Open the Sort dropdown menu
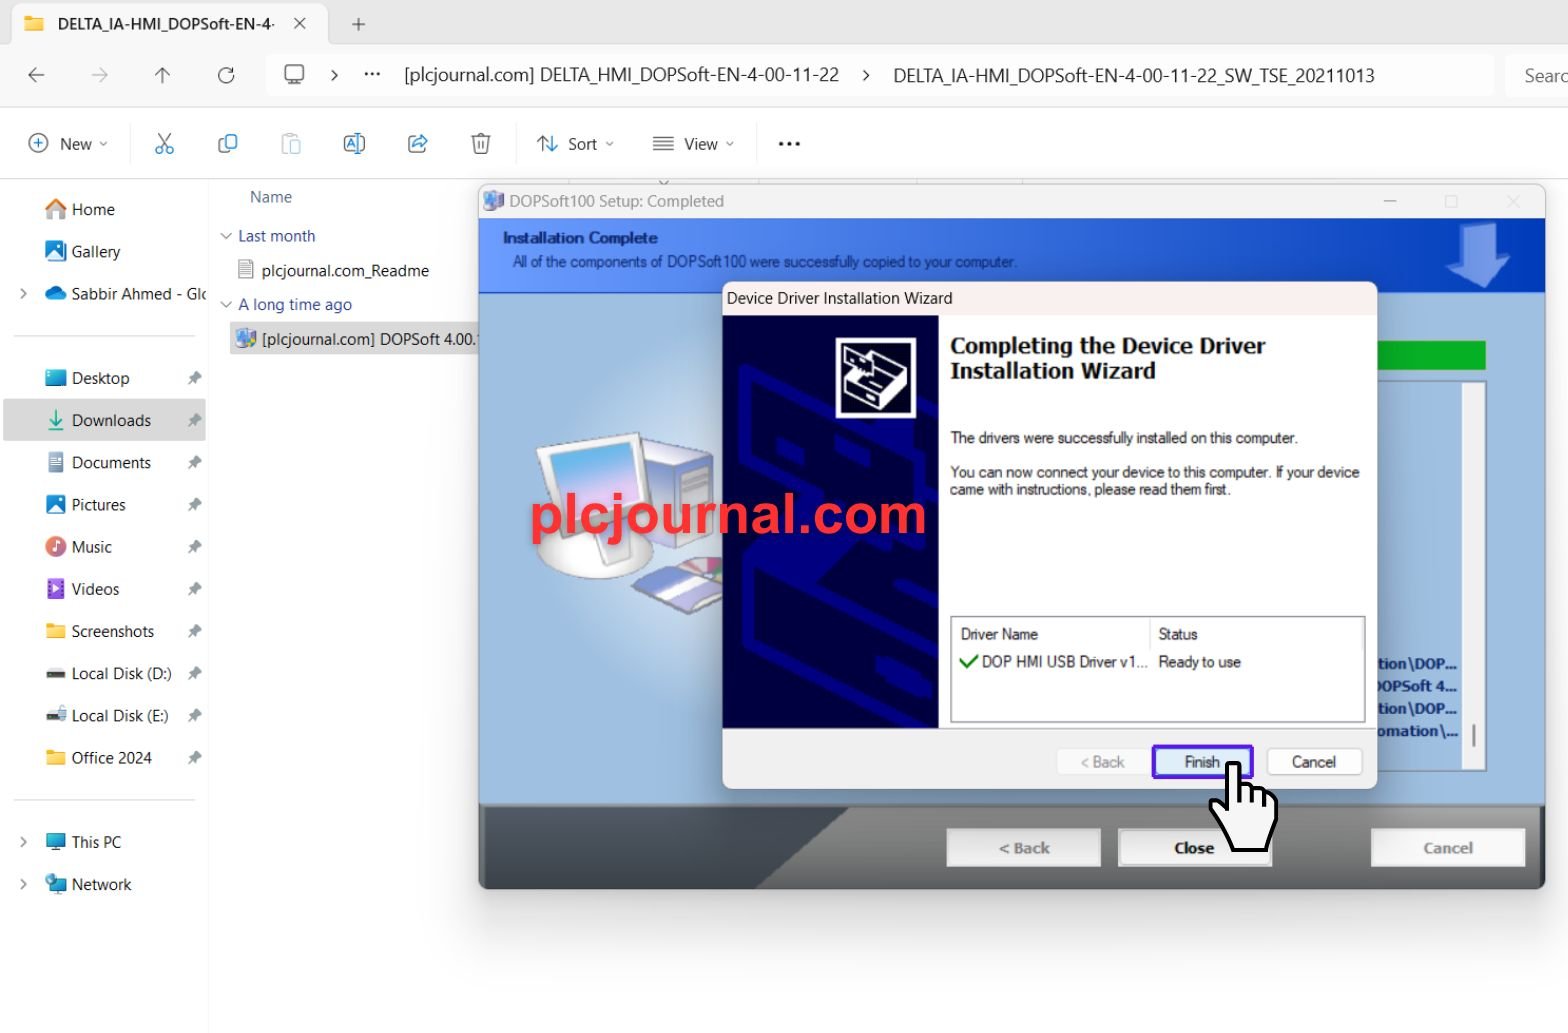The height and width of the screenshot is (1033, 1568). click(x=575, y=144)
